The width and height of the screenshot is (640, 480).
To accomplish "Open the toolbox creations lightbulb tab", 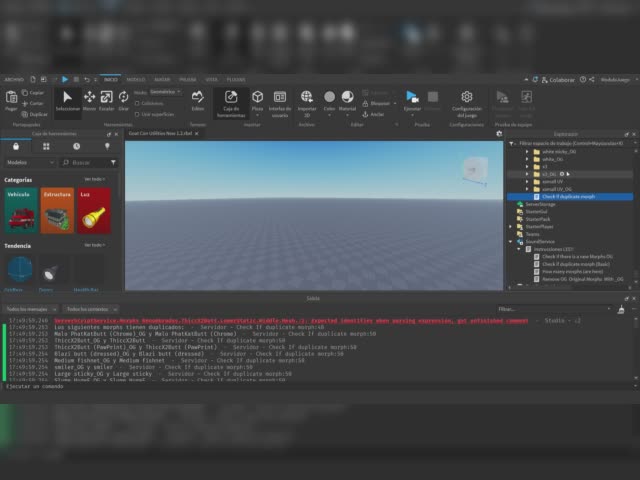I will point(107,147).
